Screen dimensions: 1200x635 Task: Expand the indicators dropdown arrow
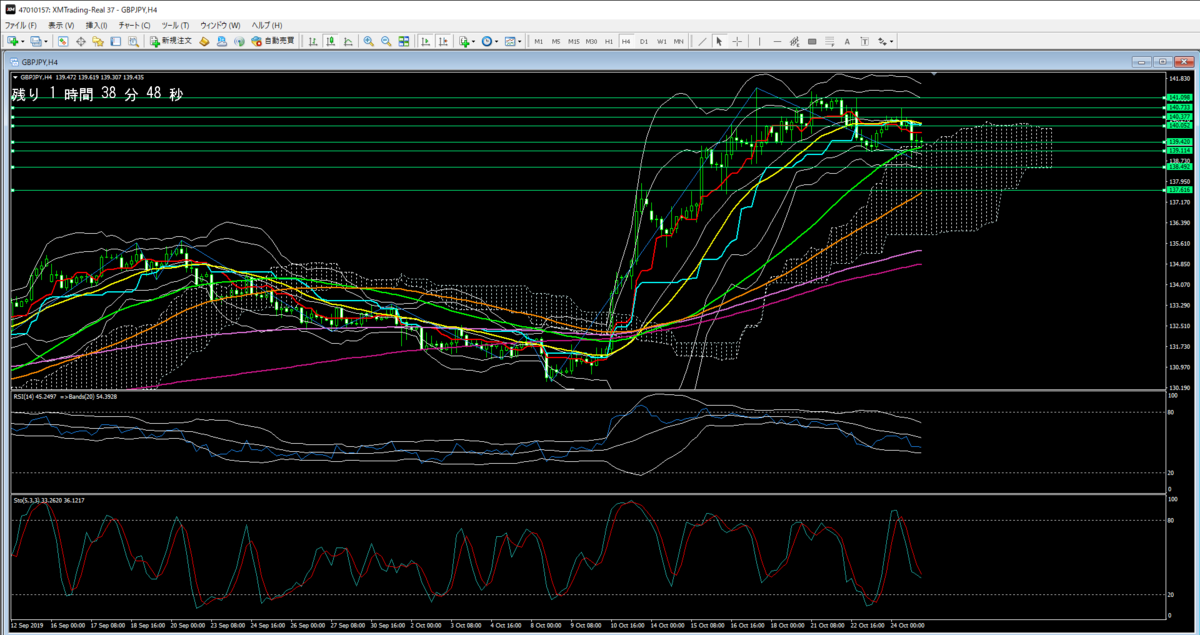(474, 42)
